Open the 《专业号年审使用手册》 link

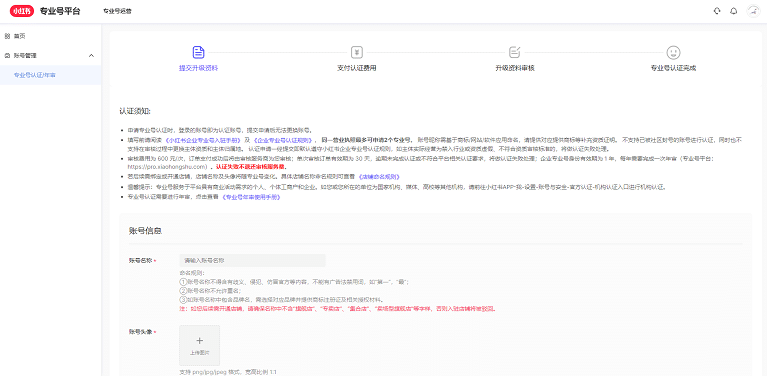[251, 197]
